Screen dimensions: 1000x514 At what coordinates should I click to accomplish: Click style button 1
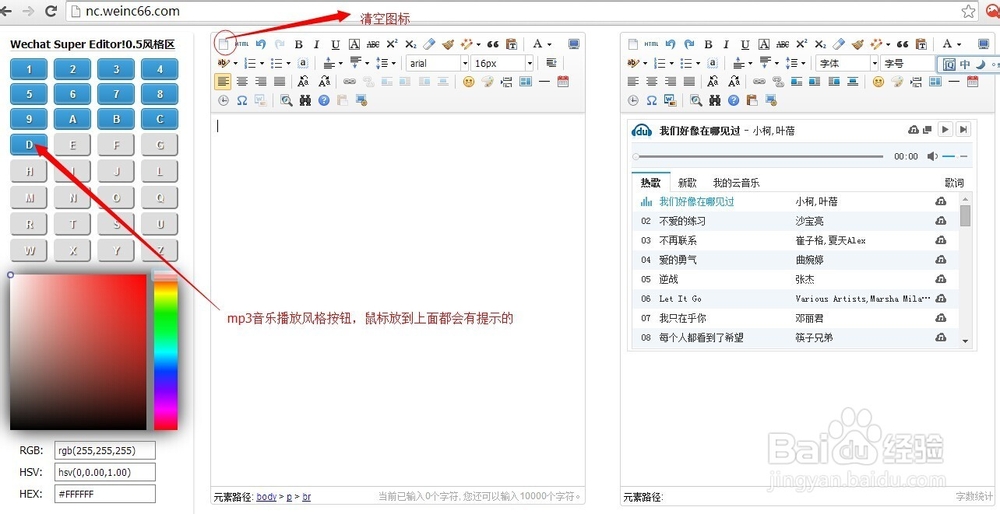(x=29, y=69)
